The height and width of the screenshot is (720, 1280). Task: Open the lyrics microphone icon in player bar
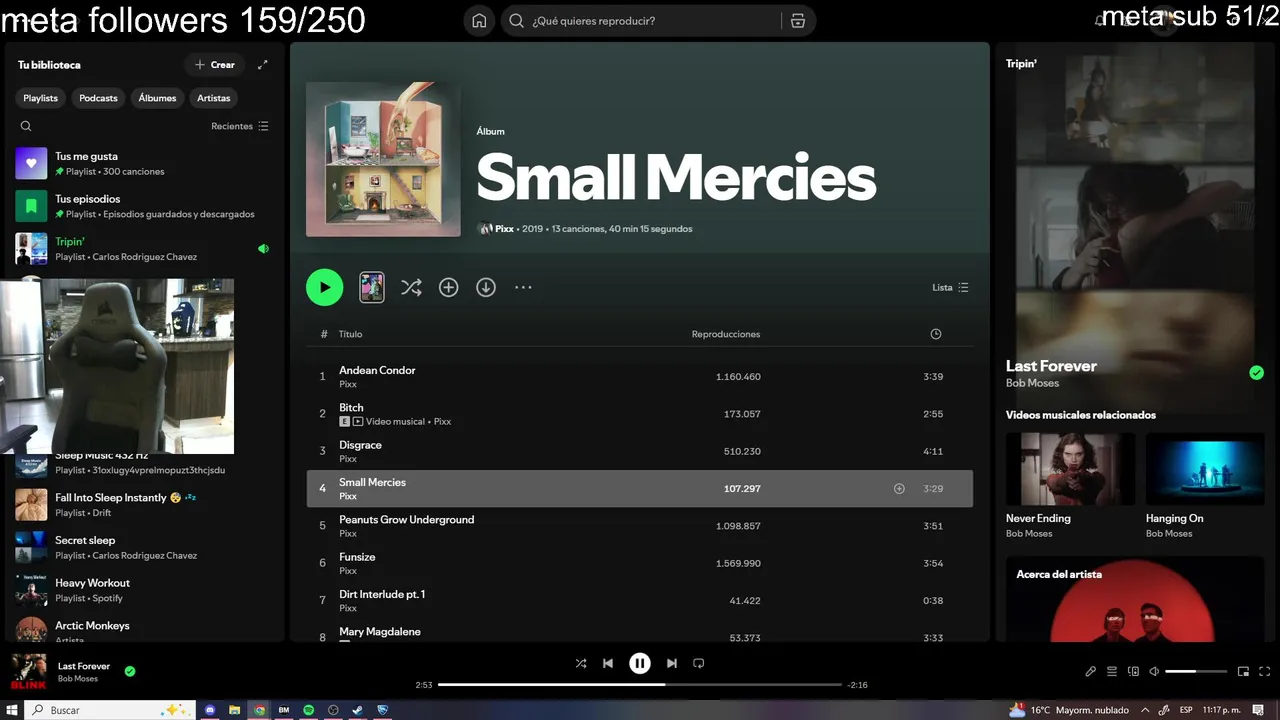1091,672
